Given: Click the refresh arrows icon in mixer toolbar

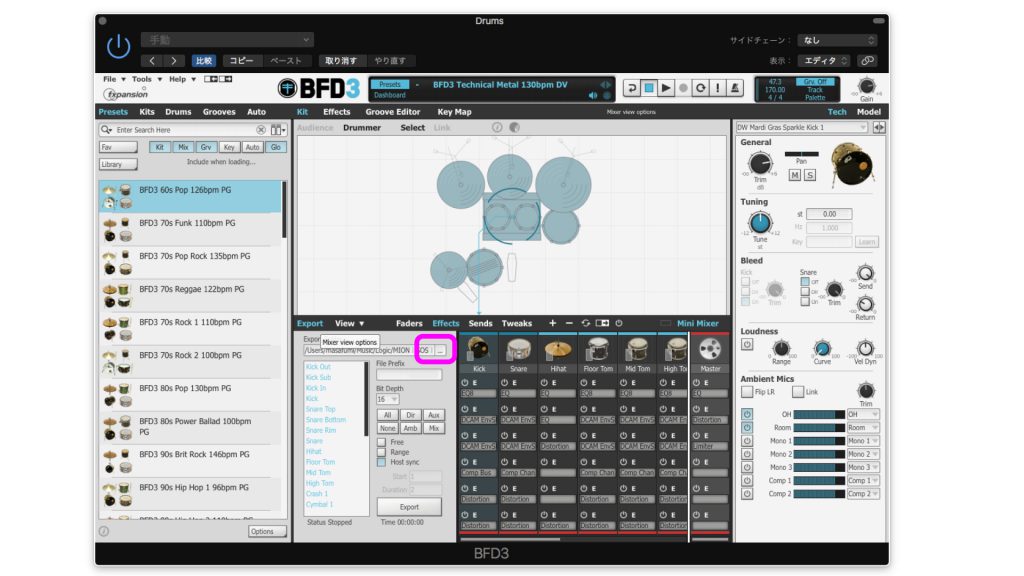Looking at the screenshot, I should pyautogui.click(x=586, y=323).
